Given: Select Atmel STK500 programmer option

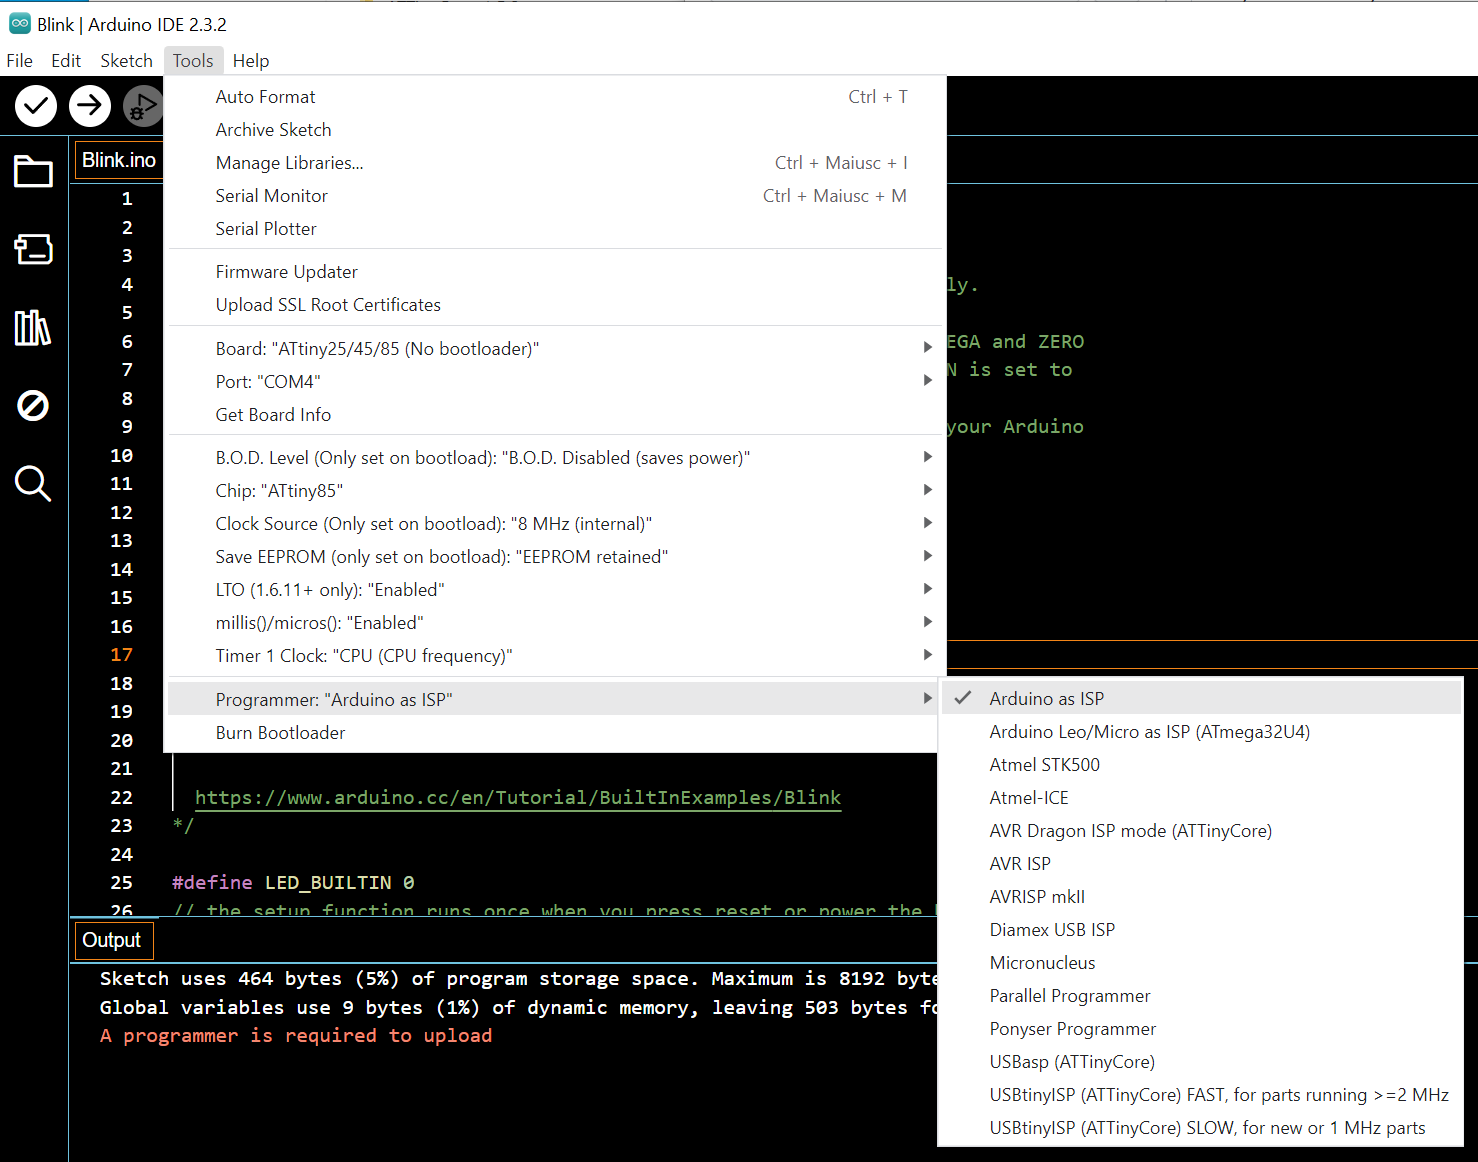Looking at the screenshot, I should [x=1044, y=764].
